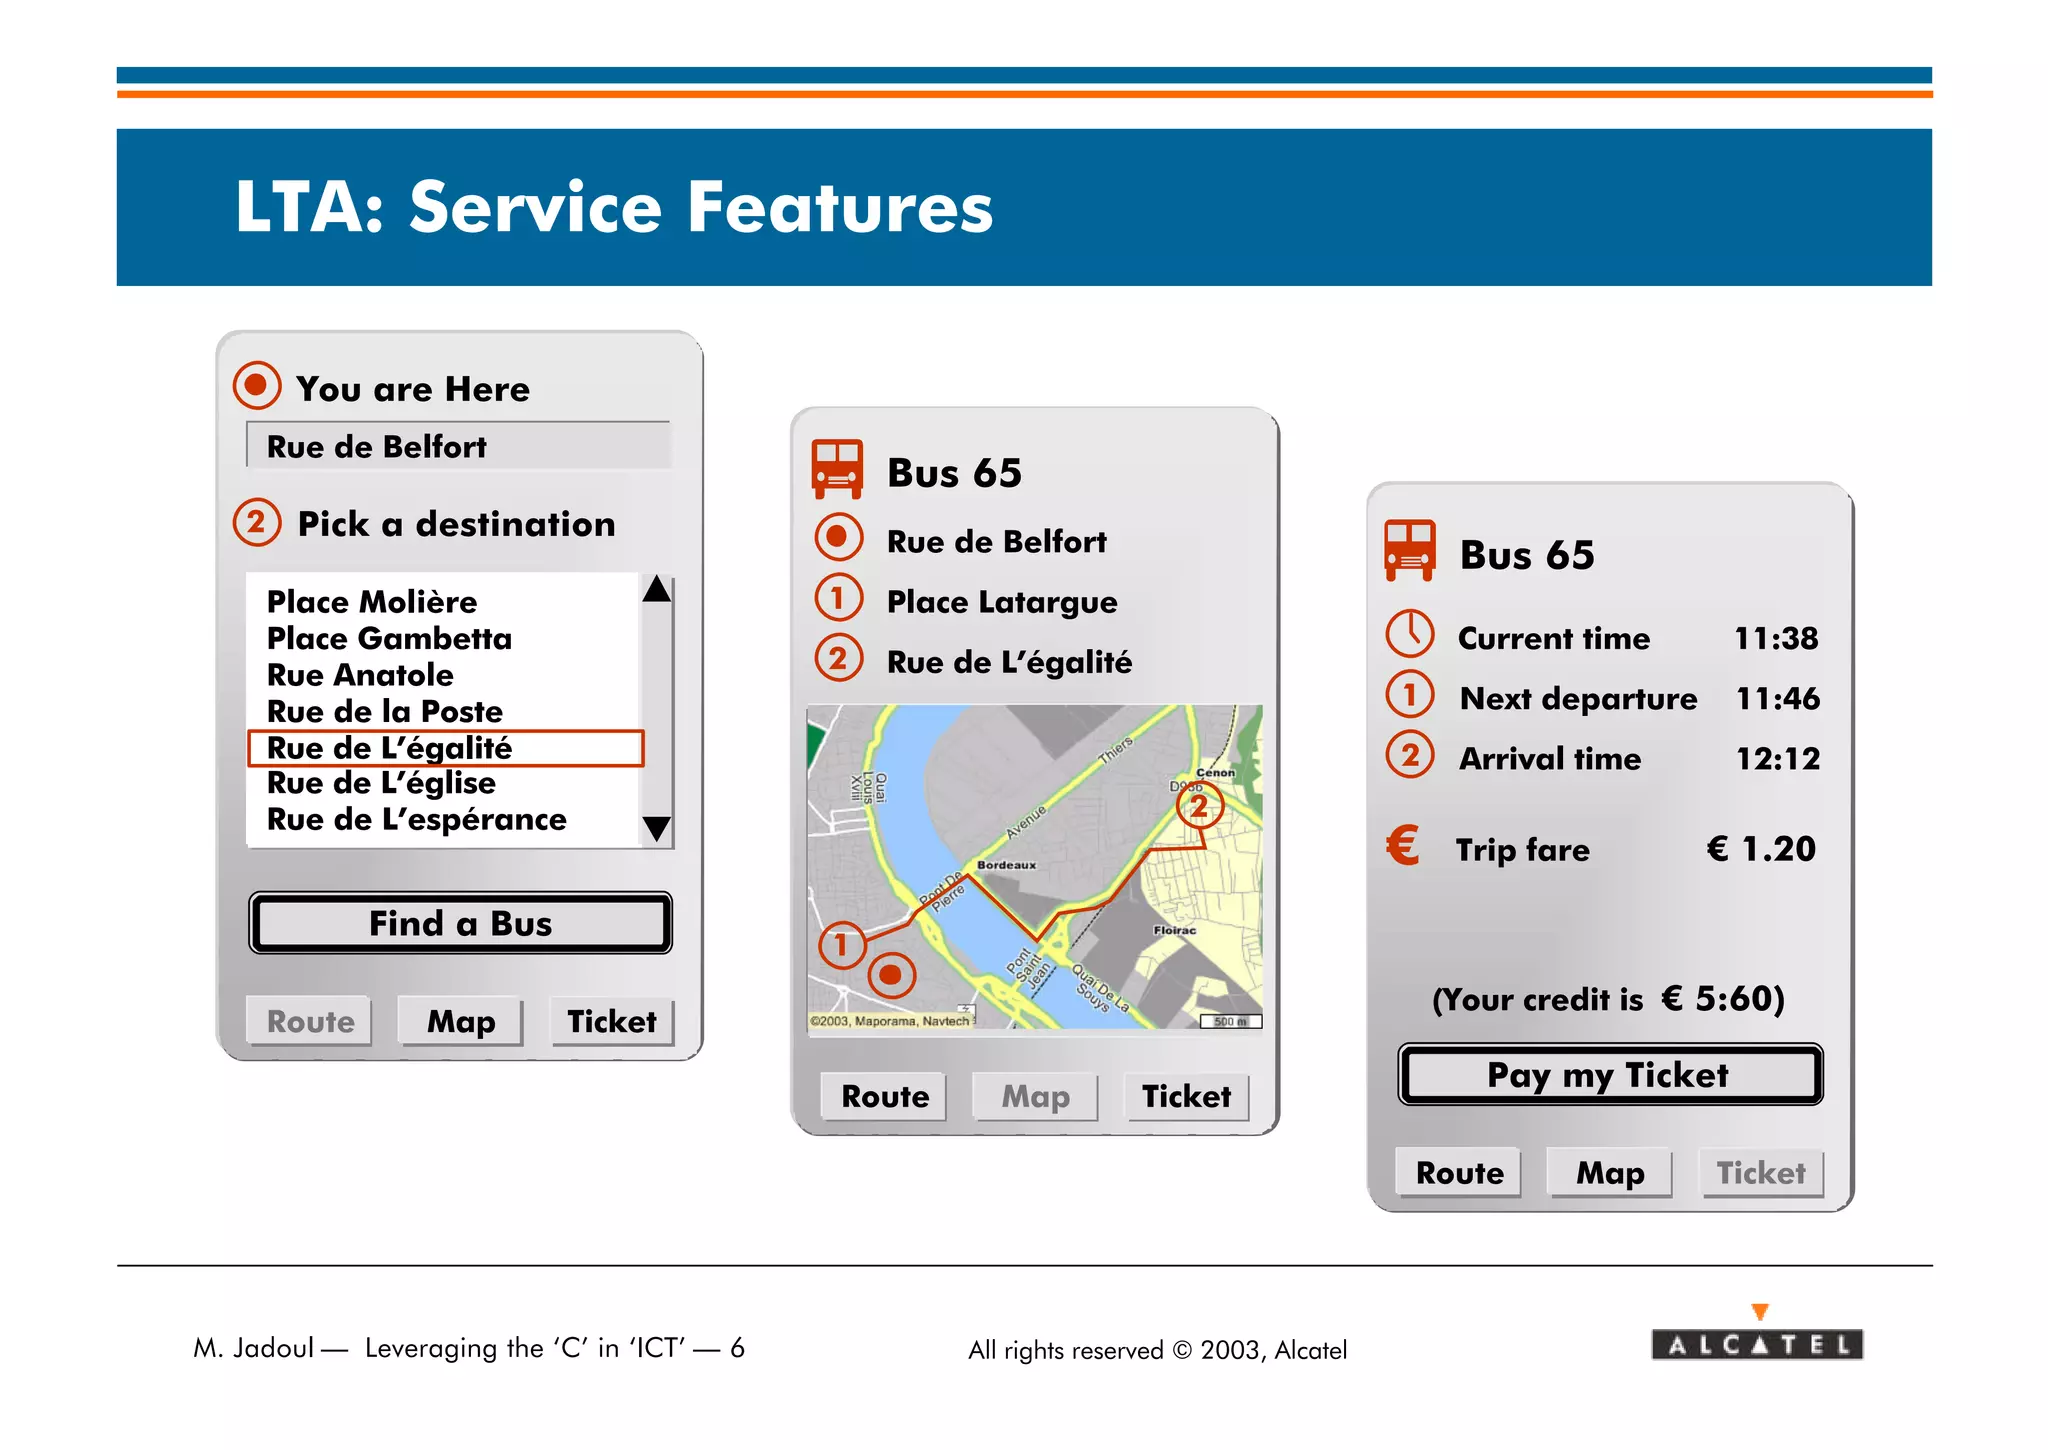Screen dimensions: 2048x1450
Task: Click the Trip fare € 1.20 value
Action: [x=1761, y=848]
